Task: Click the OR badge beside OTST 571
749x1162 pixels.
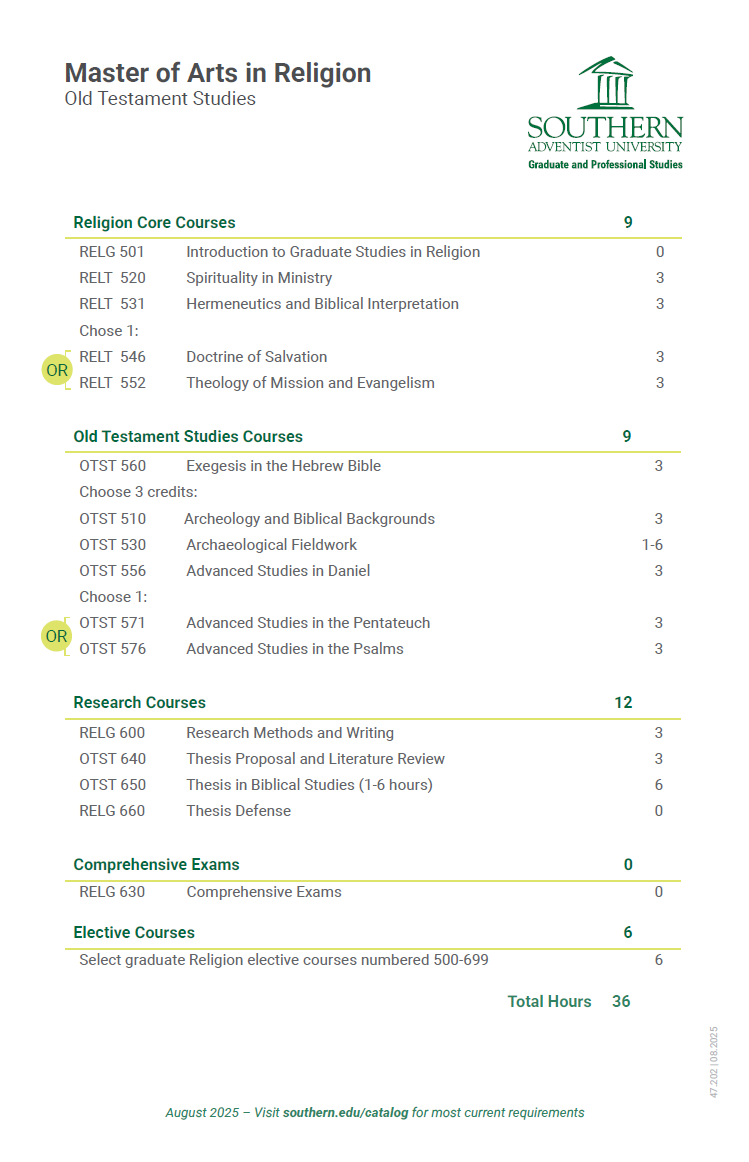Action: click(x=57, y=636)
